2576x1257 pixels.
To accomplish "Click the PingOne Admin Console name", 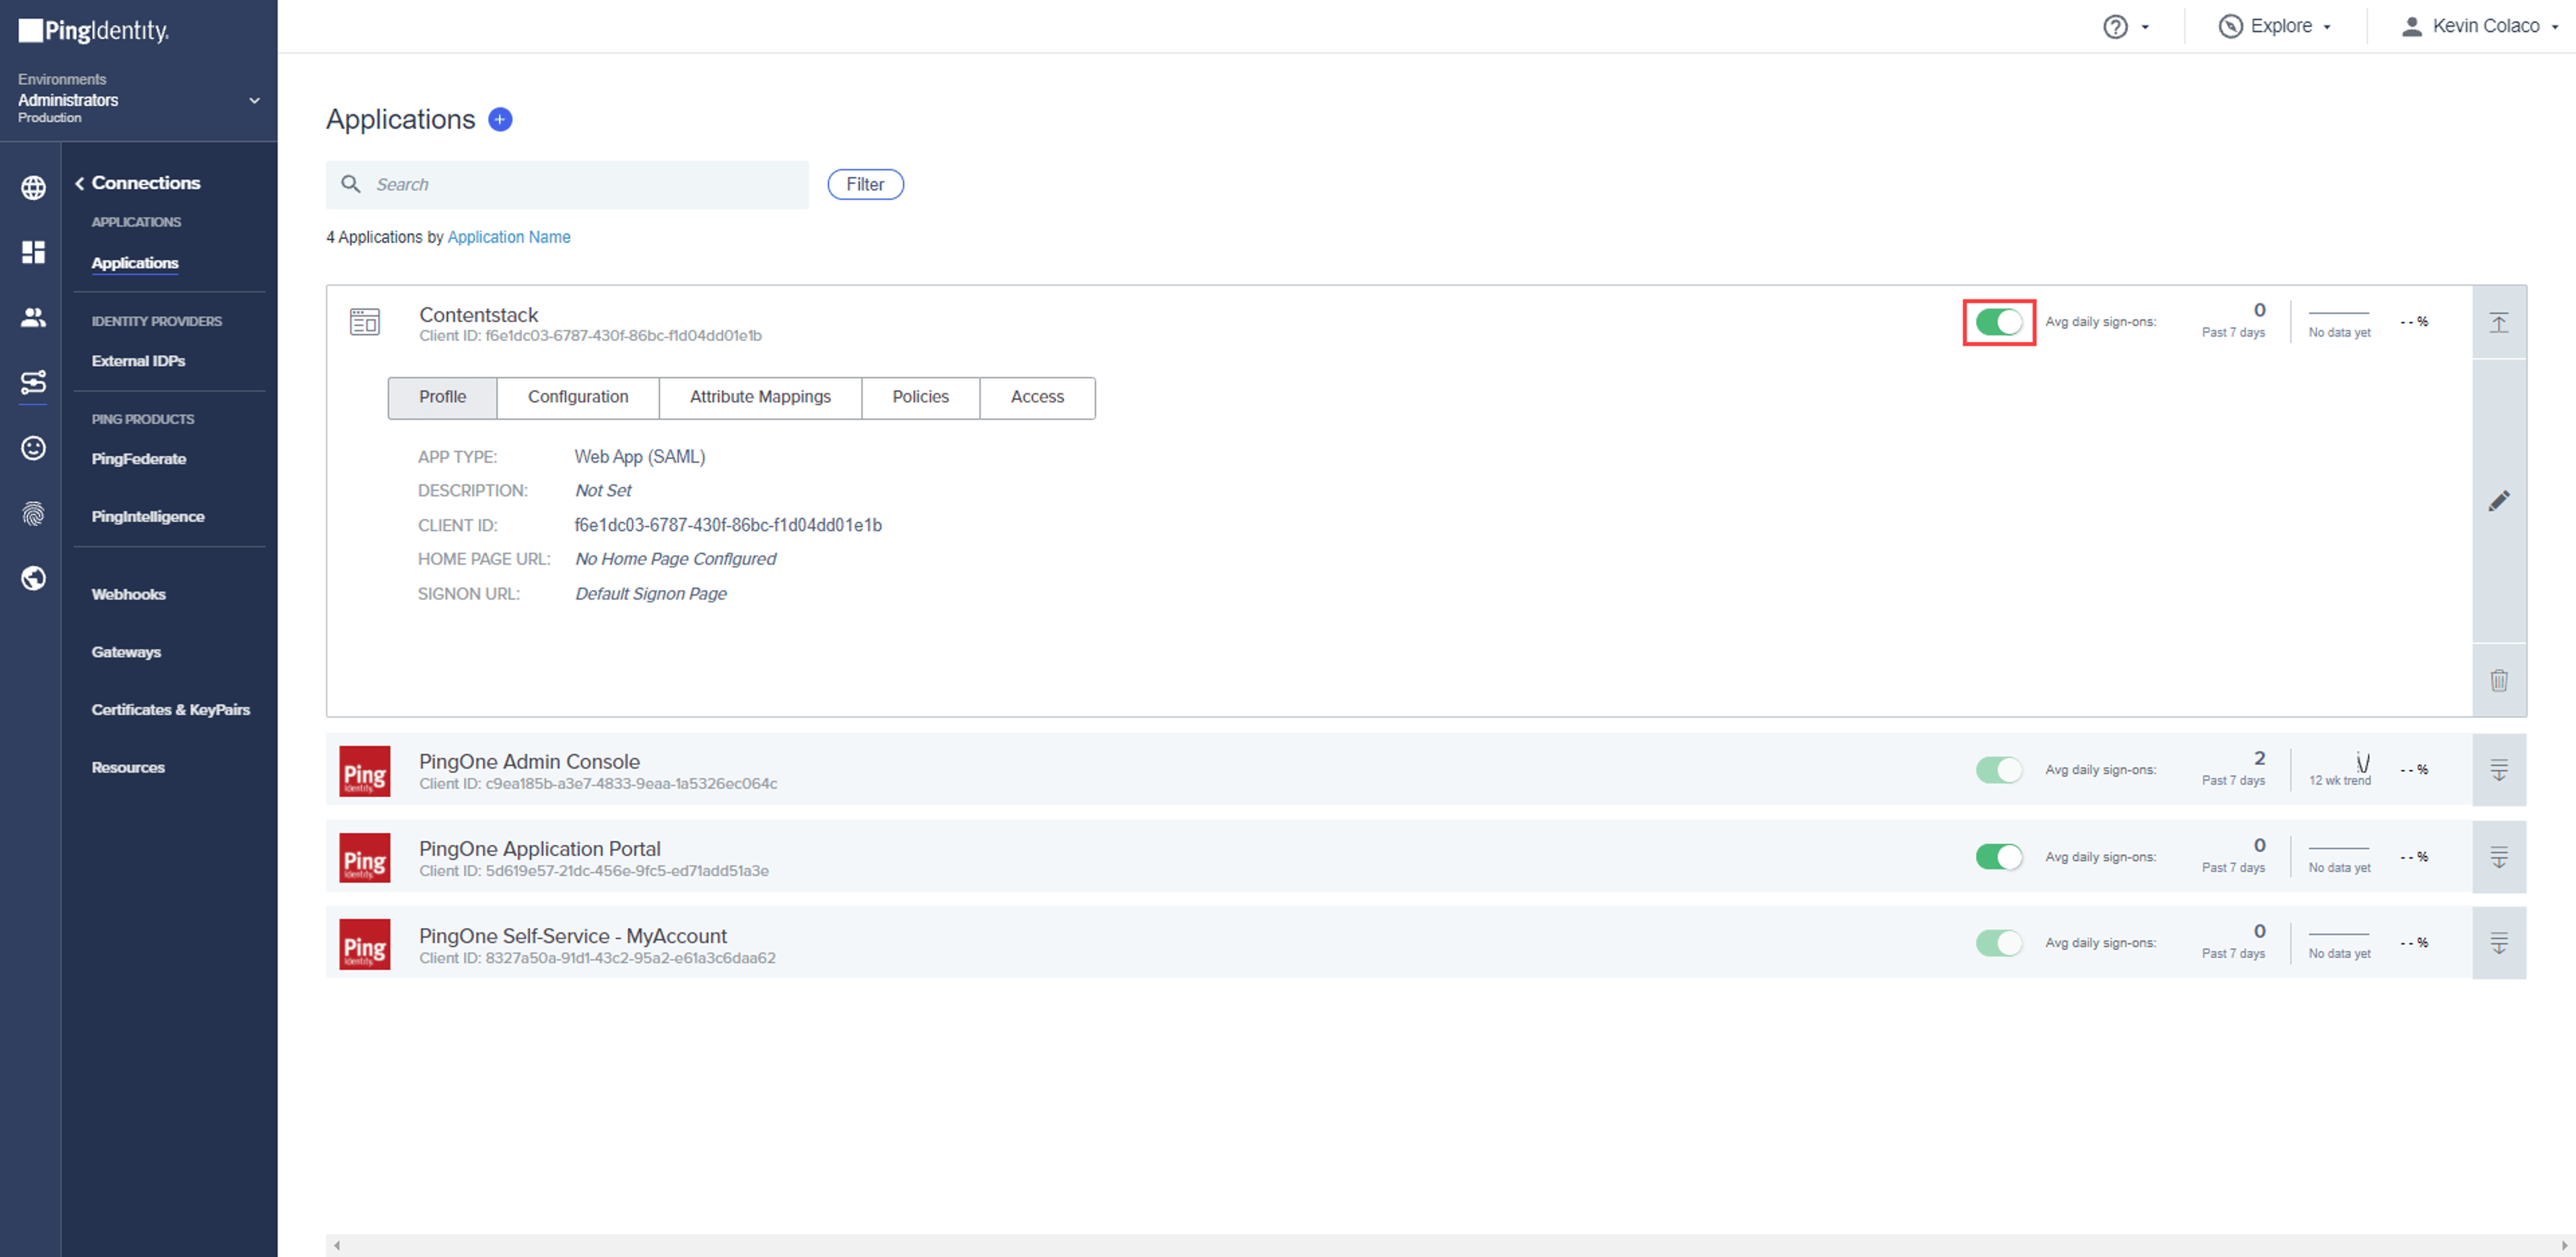I will 529,762.
